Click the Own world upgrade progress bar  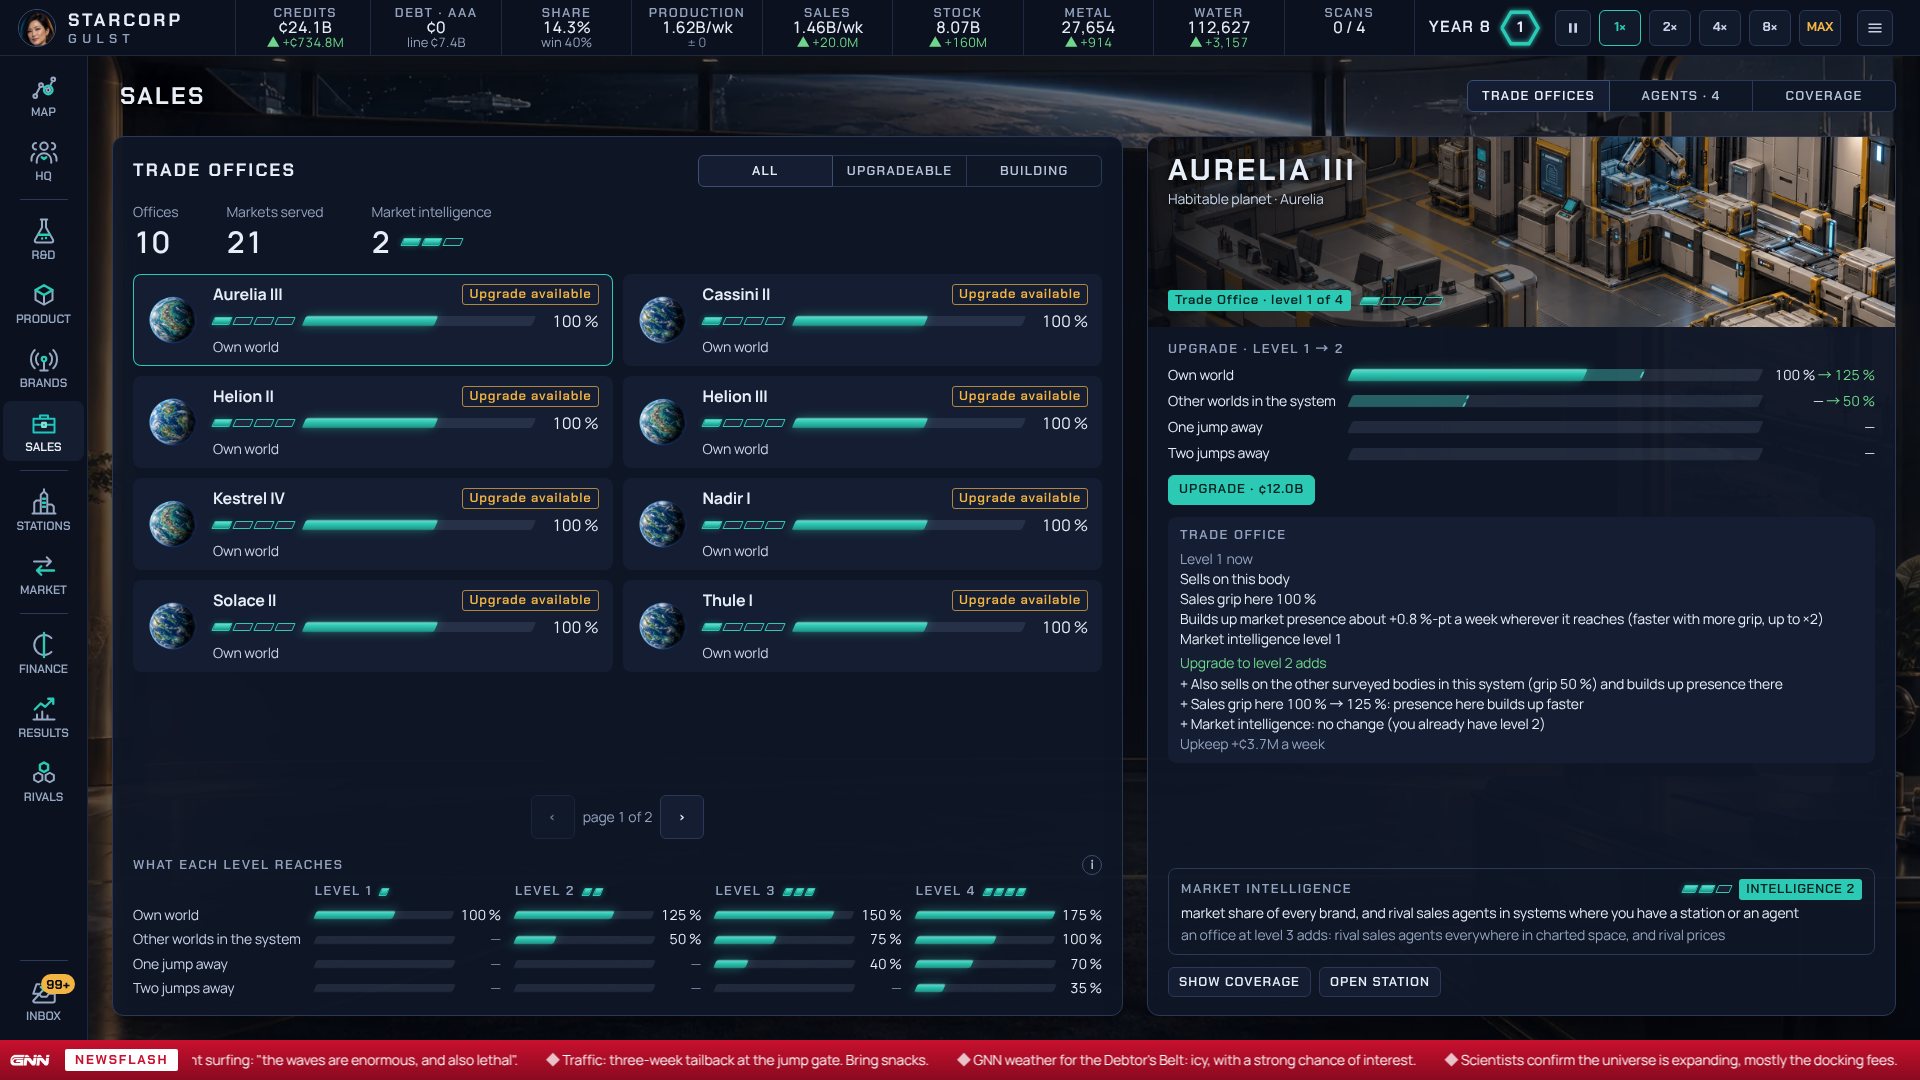[x=1555, y=375]
